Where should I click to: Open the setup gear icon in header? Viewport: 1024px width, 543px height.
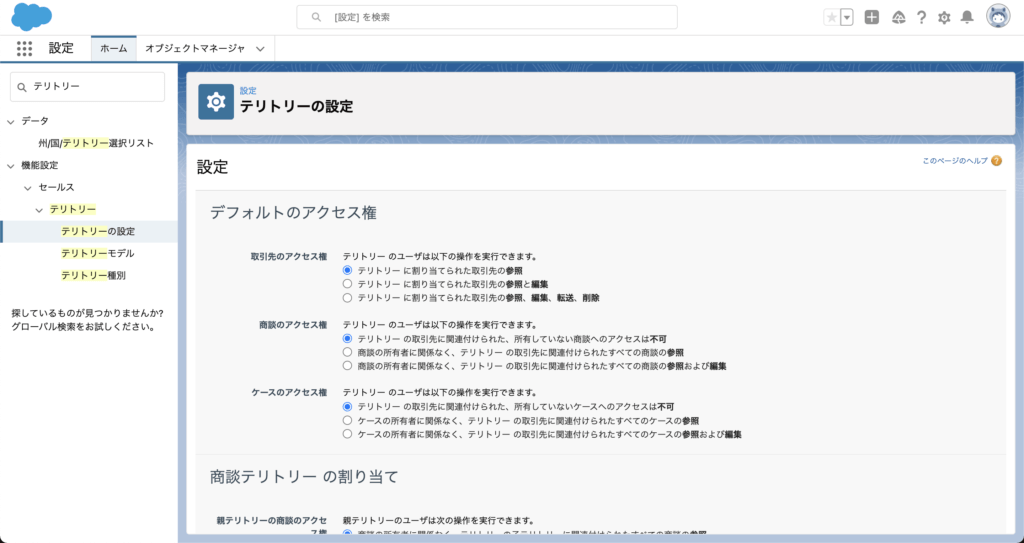click(944, 18)
